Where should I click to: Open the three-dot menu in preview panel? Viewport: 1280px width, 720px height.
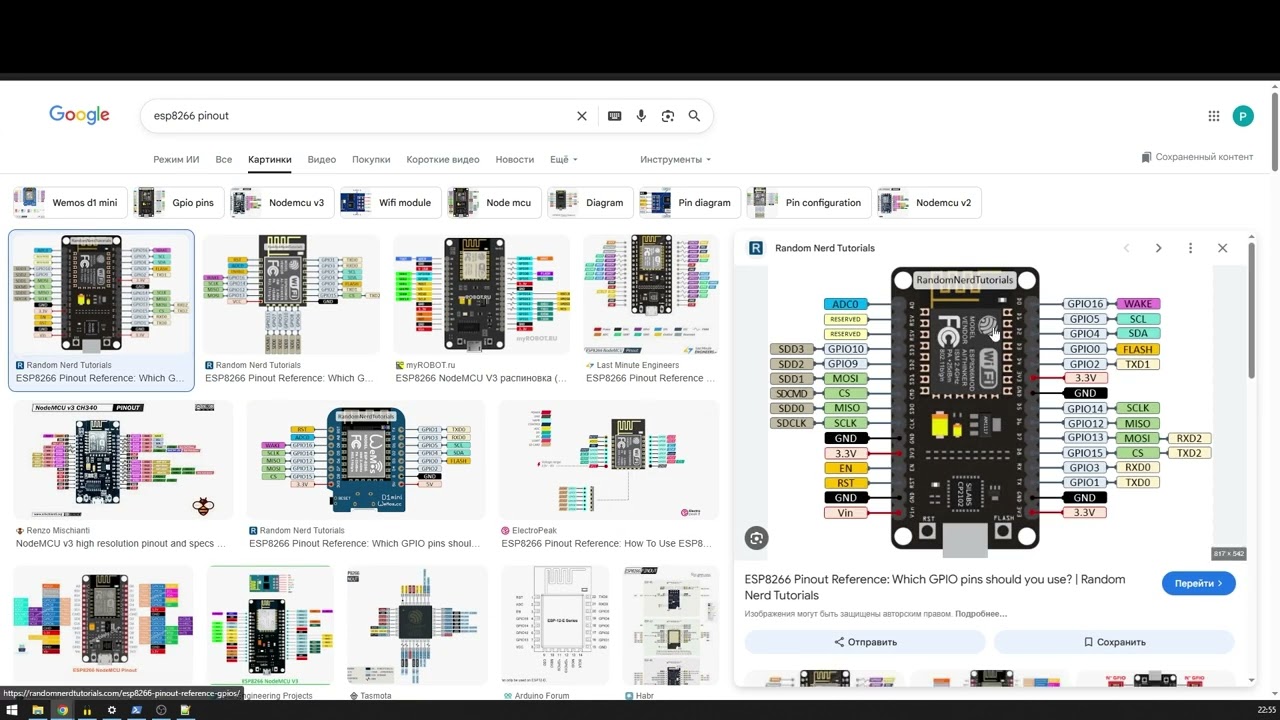[1190, 248]
